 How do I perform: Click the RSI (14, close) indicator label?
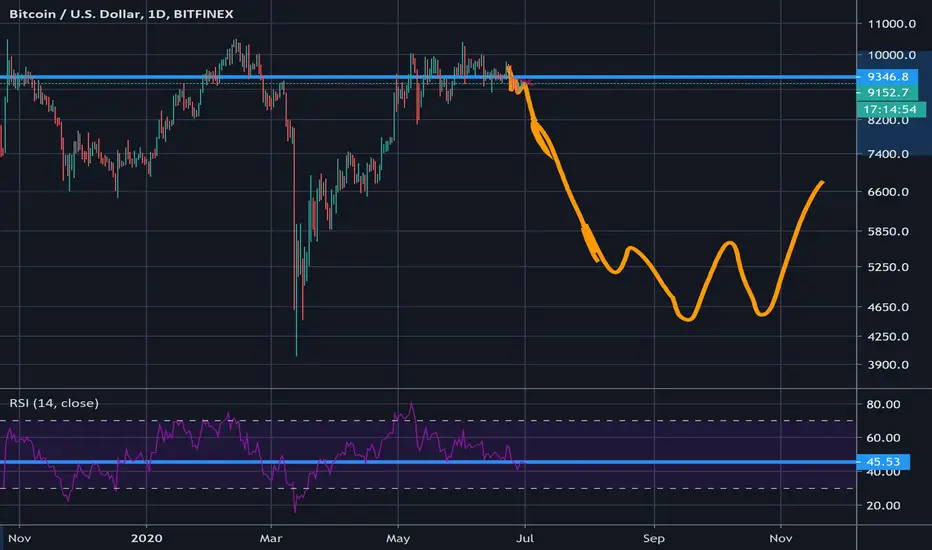[x=54, y=403]
